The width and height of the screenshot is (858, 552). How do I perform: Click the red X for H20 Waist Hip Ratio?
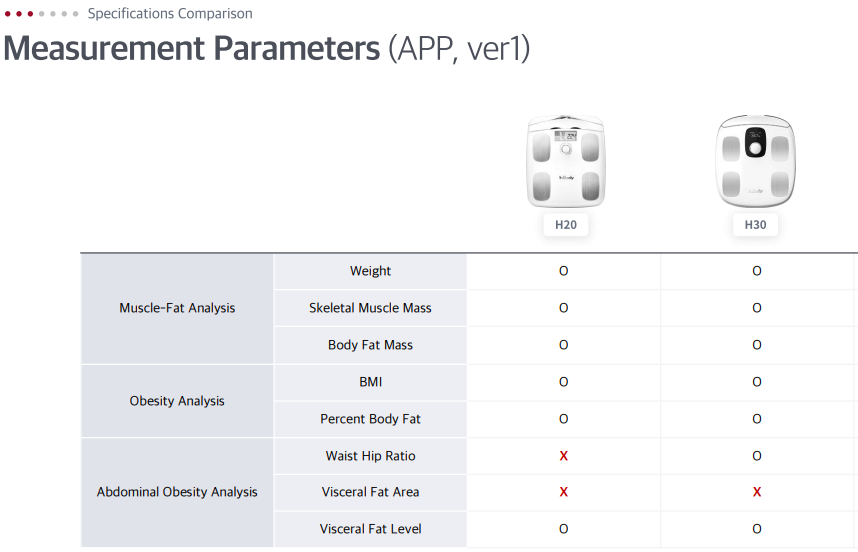point(564,456)
